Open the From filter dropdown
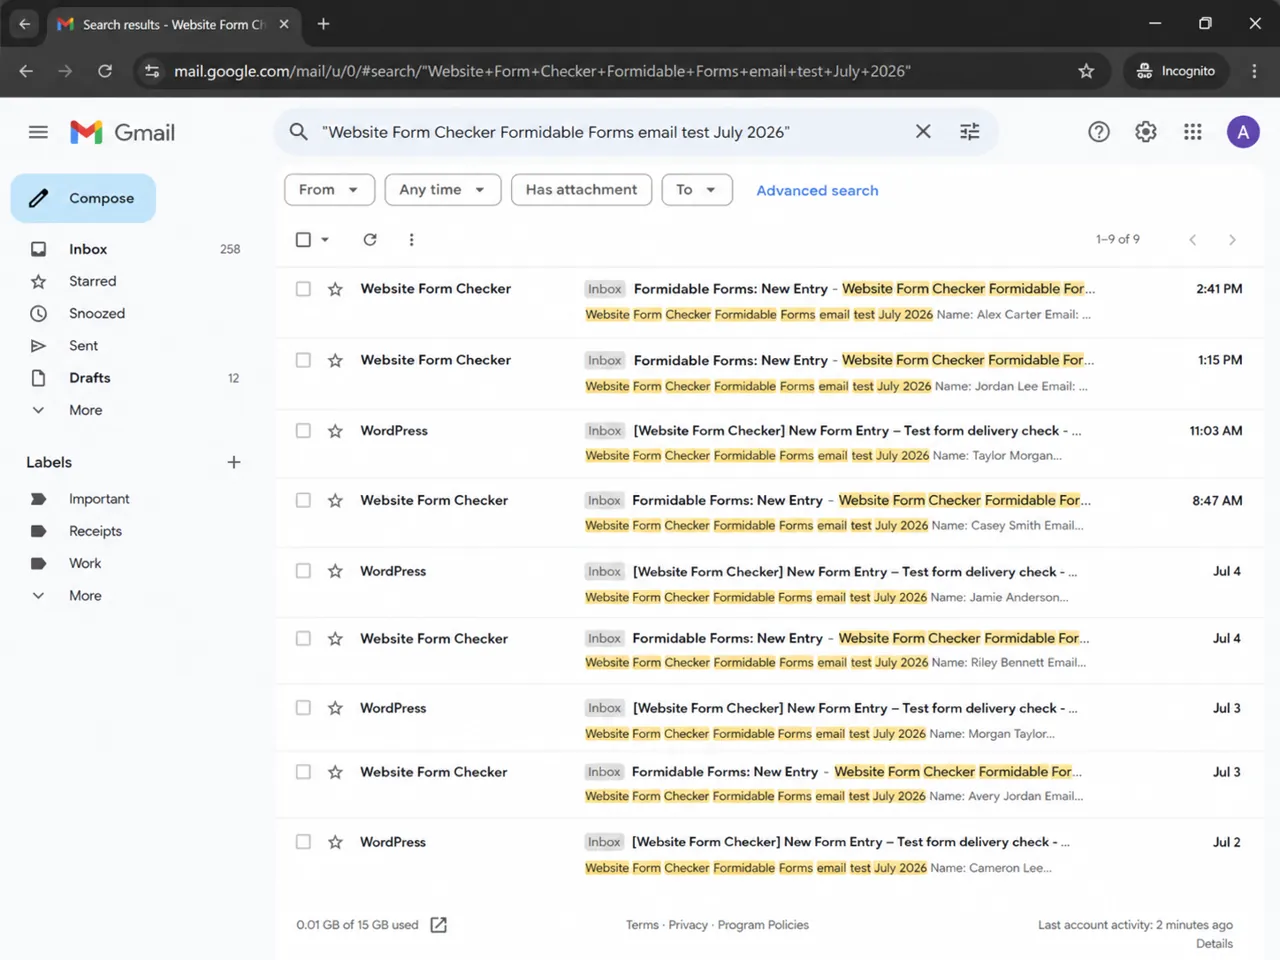This screenshot has height=960, width=1280. pos(329,190)
